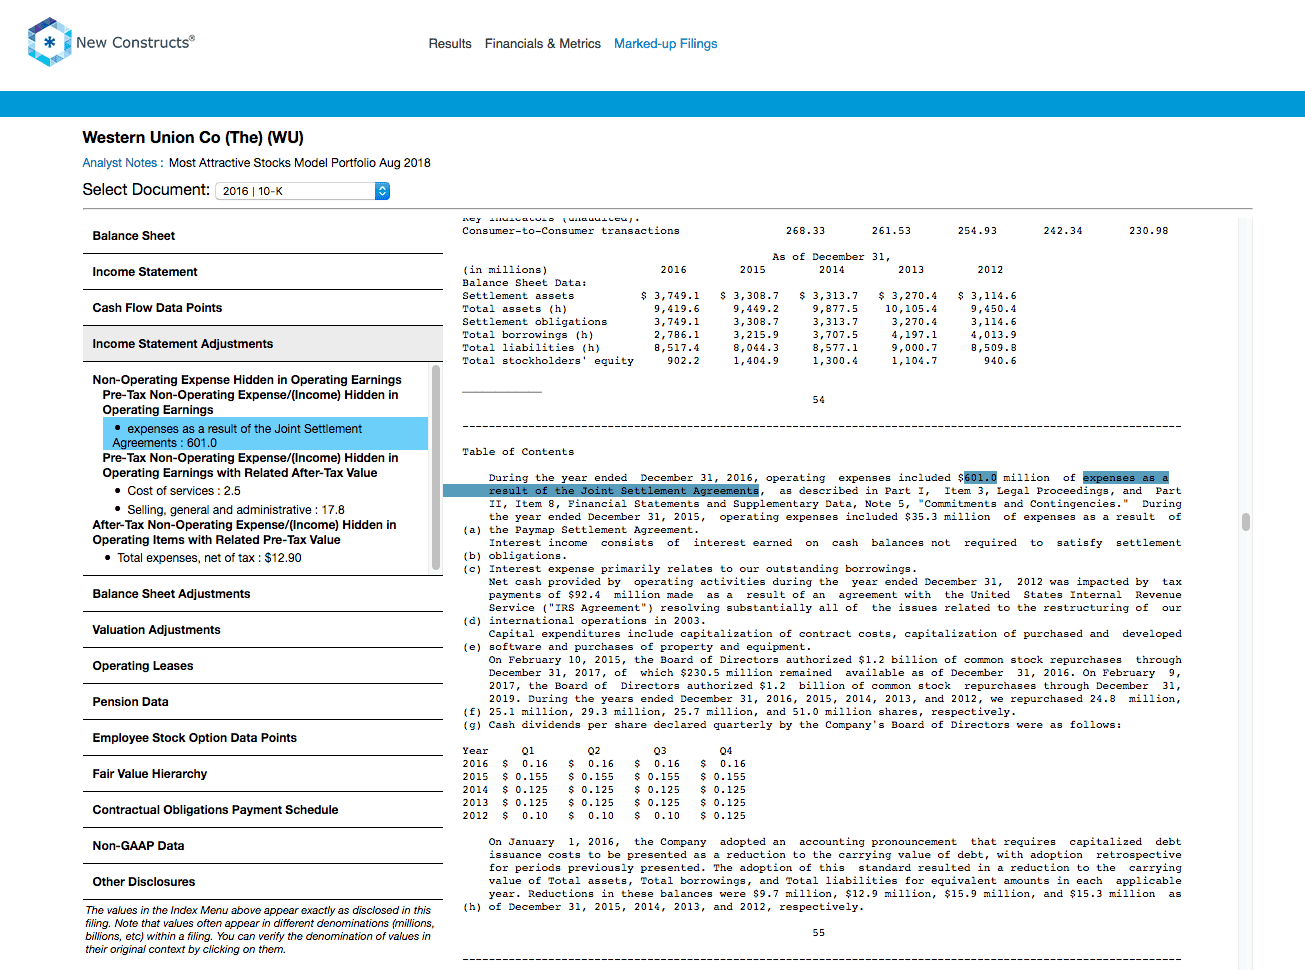The image size is (1305, 970).
Task: Click Western Union Co (The) (WU) title
Action: 193,138
